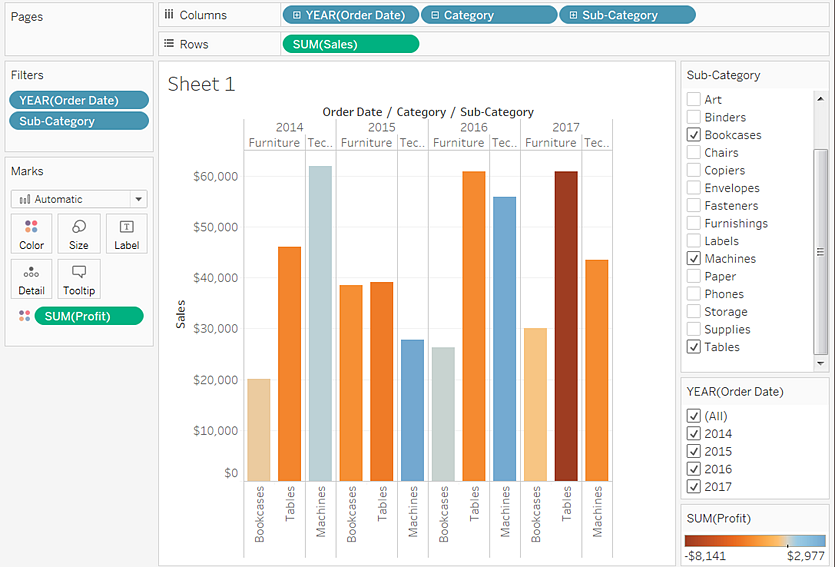This screenshot has width=835, height=567.
Task: Click the Sheet 1 title
Action: (201, 84)
